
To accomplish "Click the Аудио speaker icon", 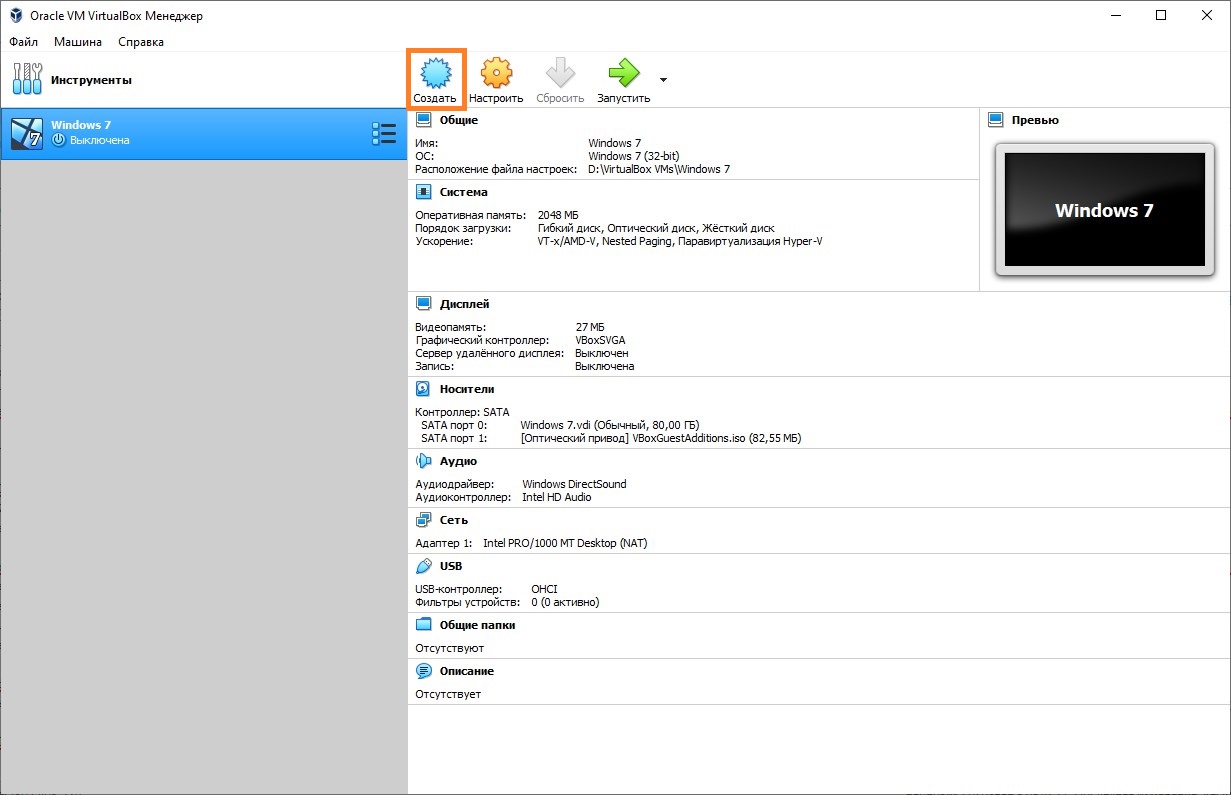I will 423,461.
